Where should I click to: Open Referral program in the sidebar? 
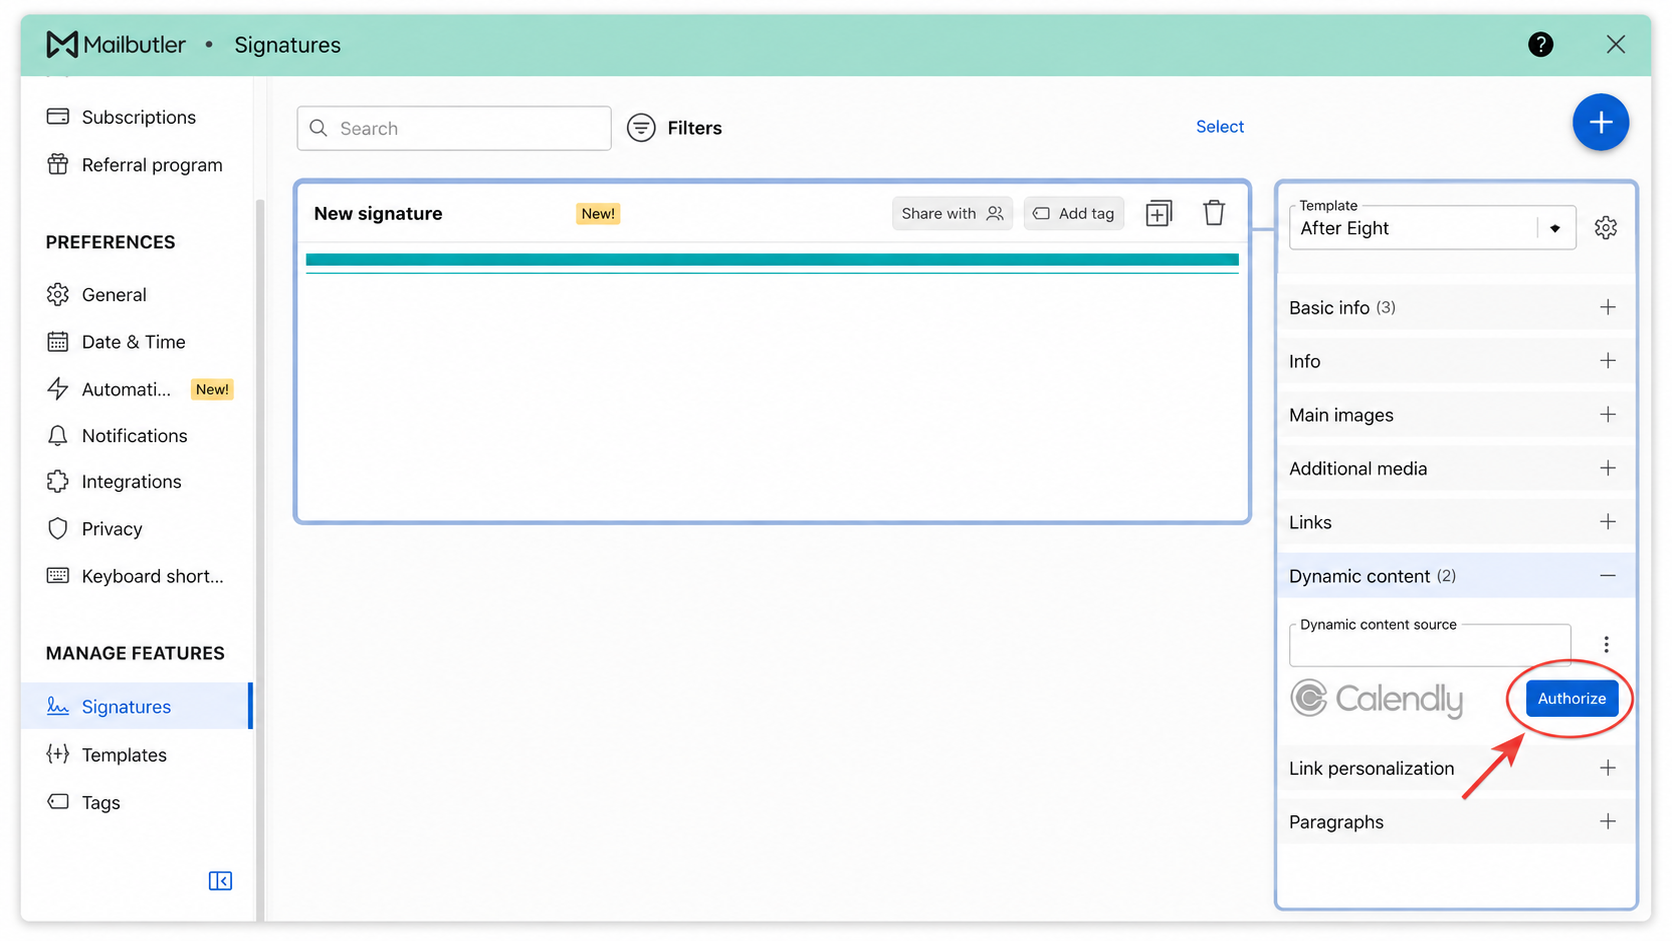point(135,165)
